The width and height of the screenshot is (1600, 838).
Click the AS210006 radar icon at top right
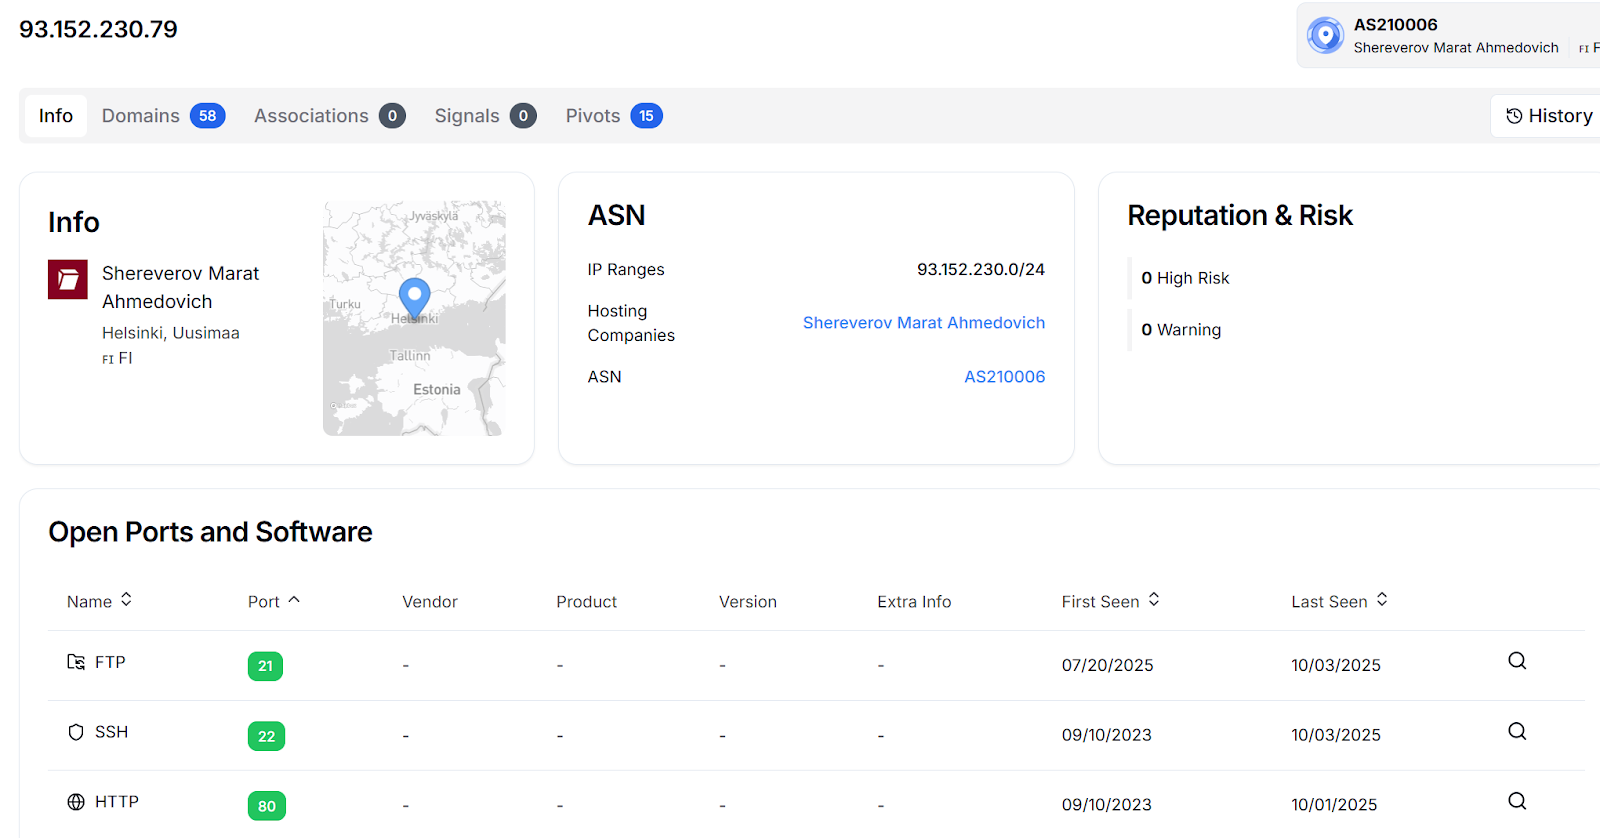pyautogui.click(x=1325, y=35)
